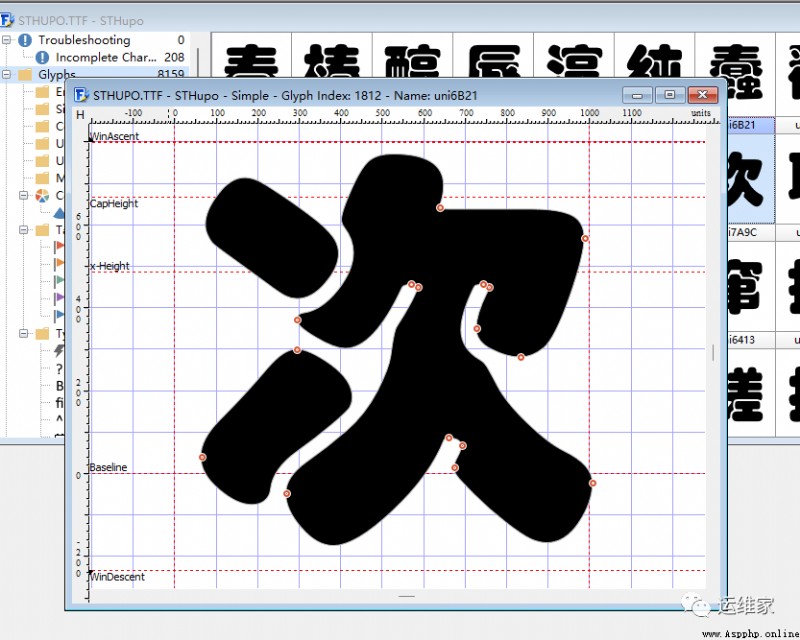Collapse the Glyphs tree node
This screenshot has width=800, height=640.
point(6,75)
